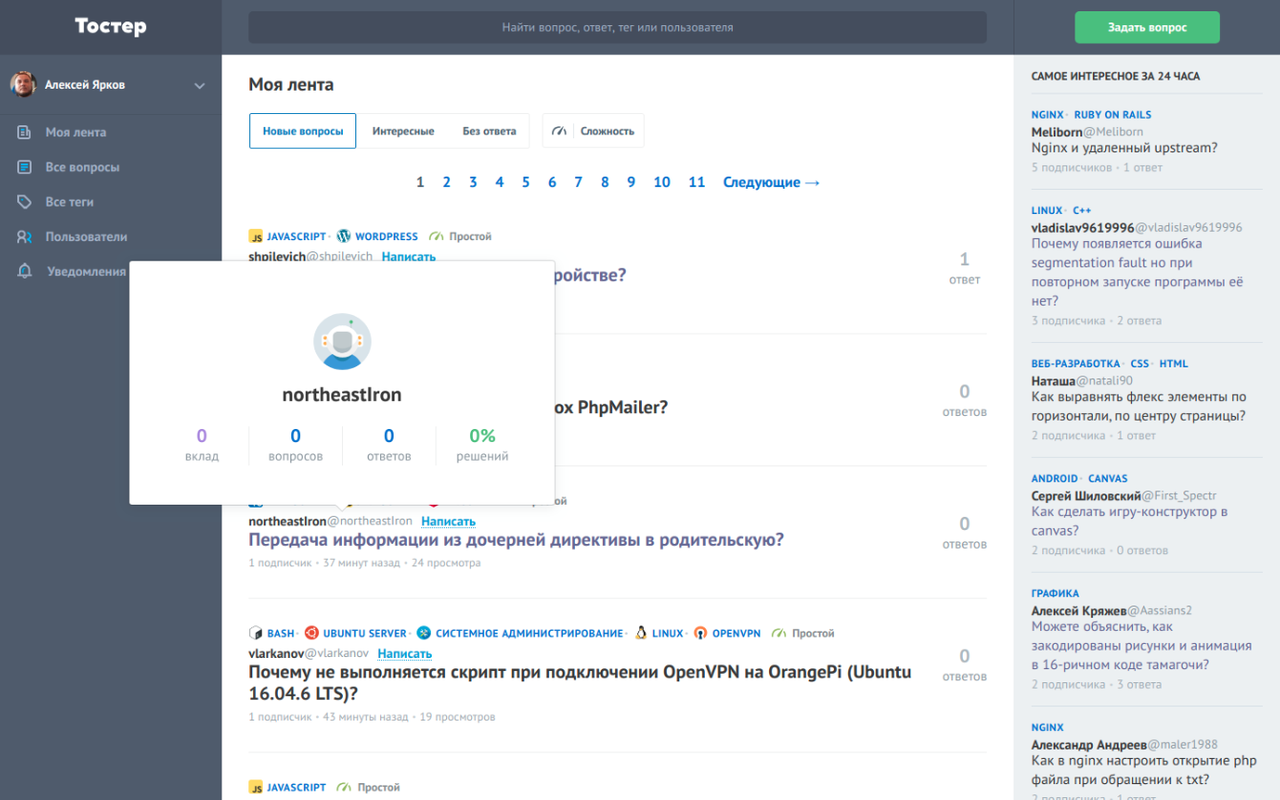Click 0 ответов stat in popup
The width and height of the screenshot is (1280, 800).
[389, 445]
